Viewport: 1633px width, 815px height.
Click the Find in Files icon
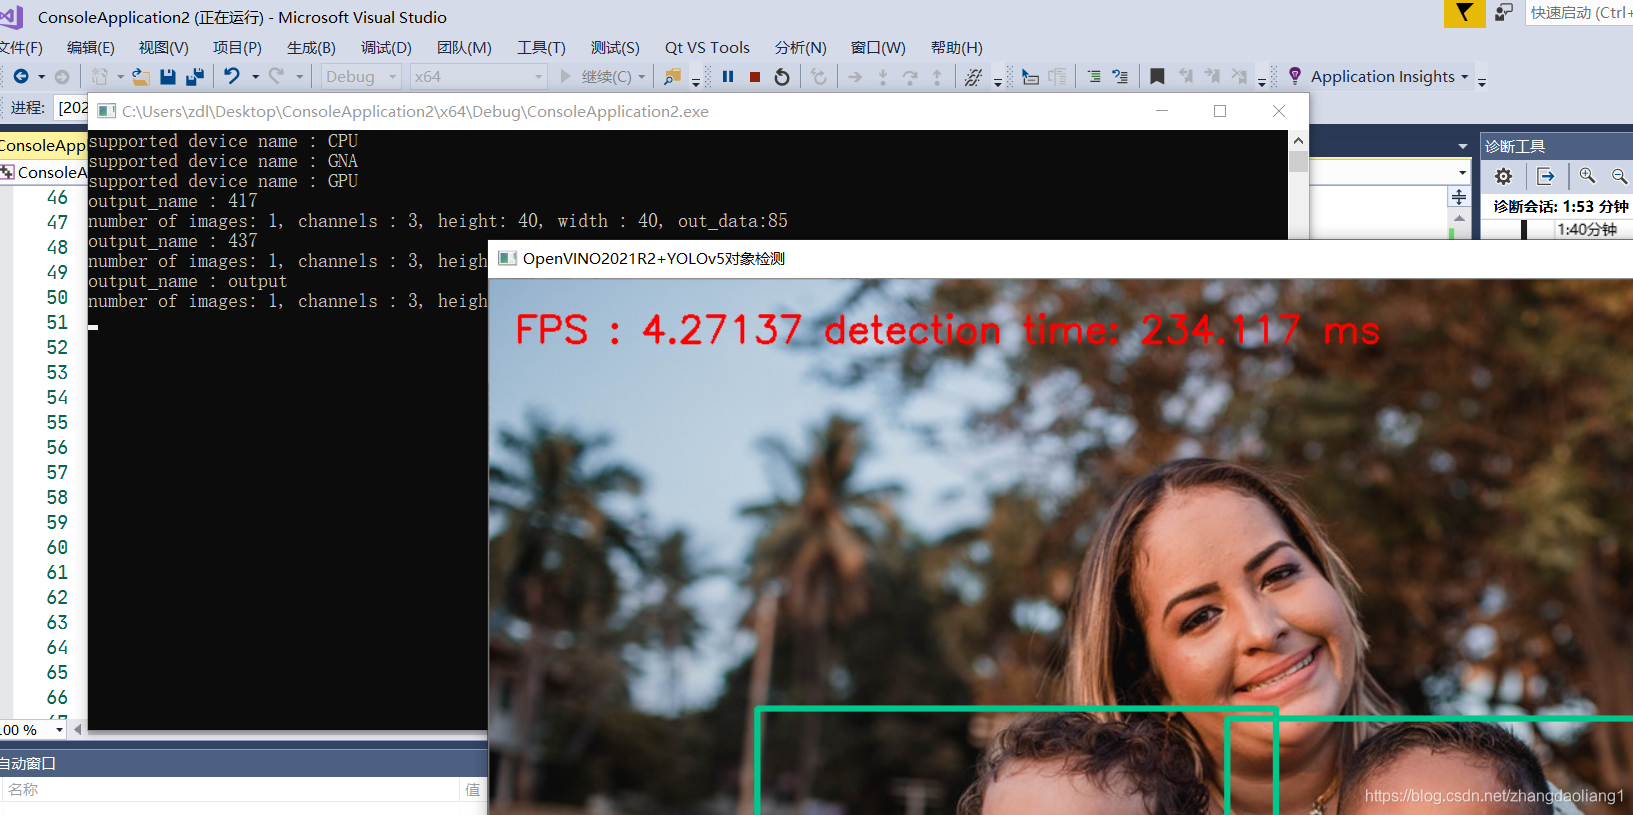672,76
